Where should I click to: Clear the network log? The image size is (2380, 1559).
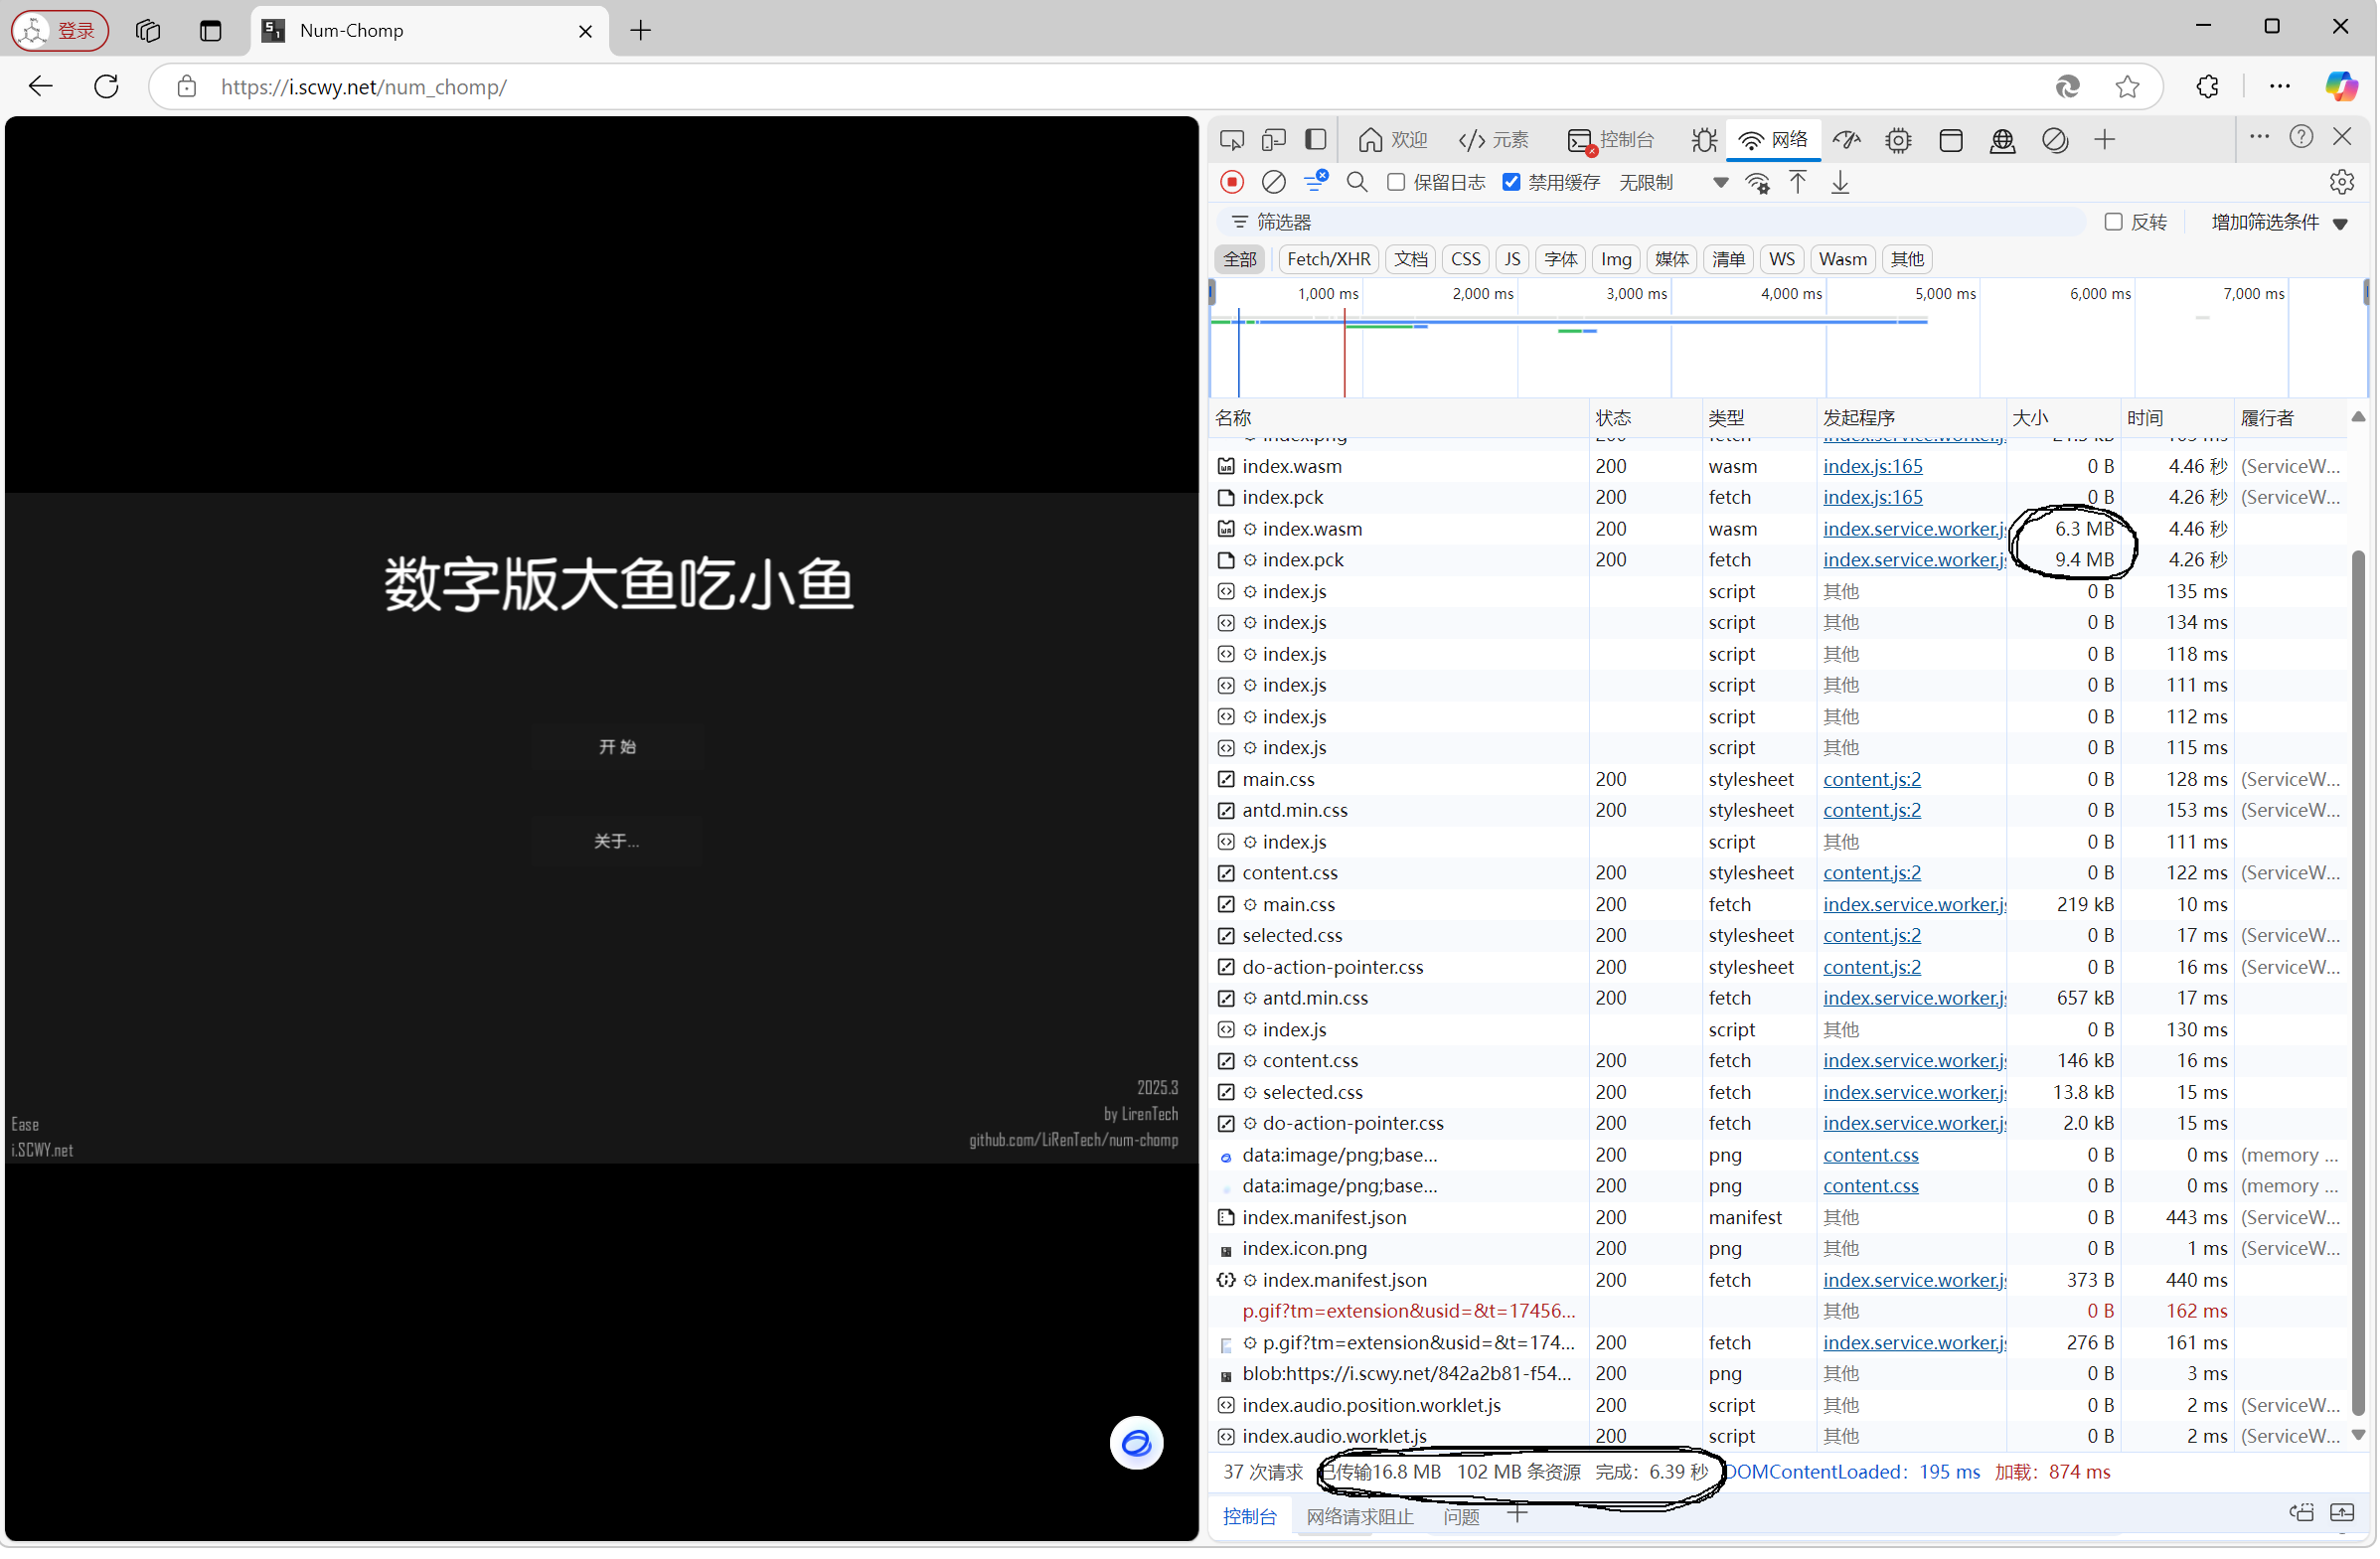tap(1275, 183)
